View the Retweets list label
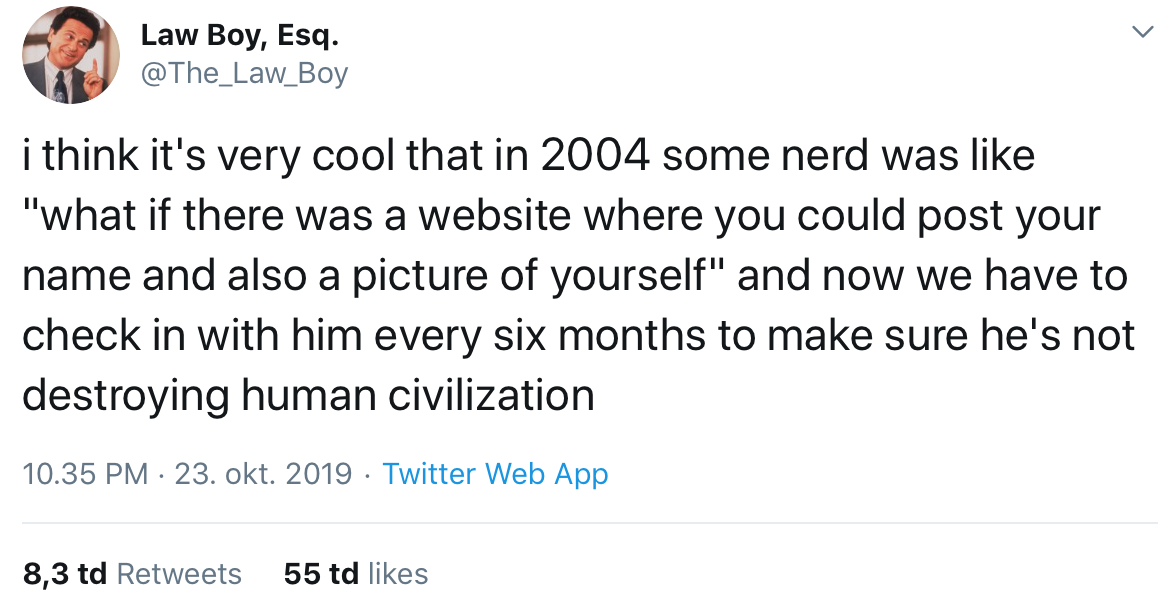The height and width of the screenshot is (615, 1173). (179, 573)
